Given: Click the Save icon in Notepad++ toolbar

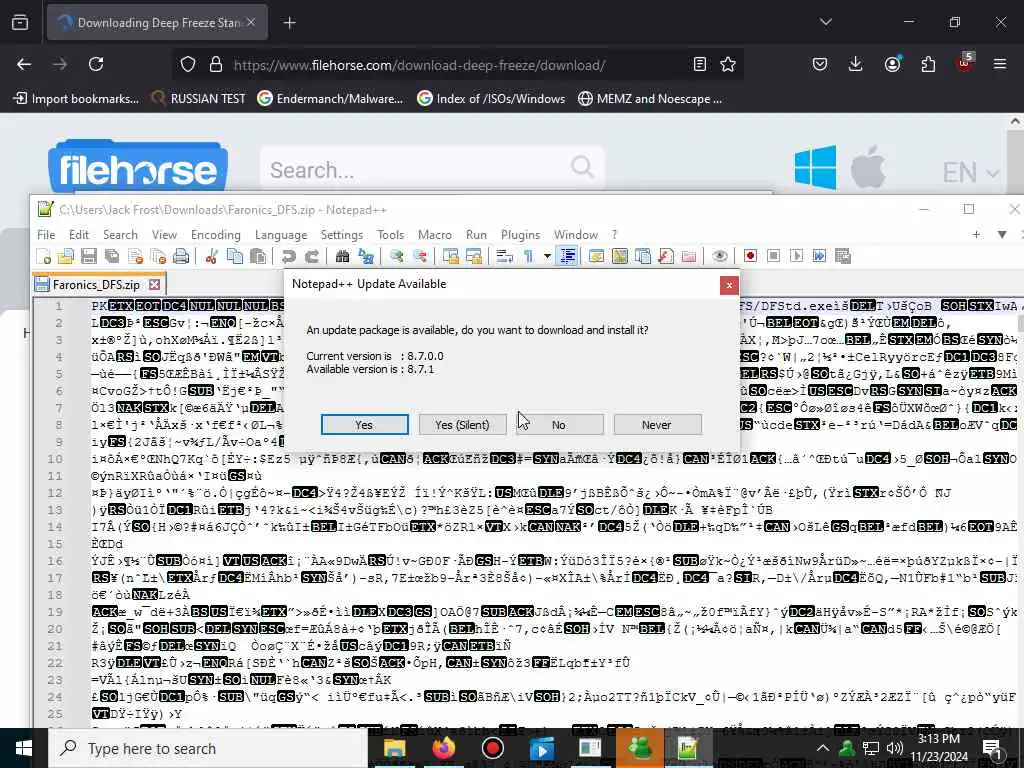Looking at the screenshot, I should click(89, 256).
